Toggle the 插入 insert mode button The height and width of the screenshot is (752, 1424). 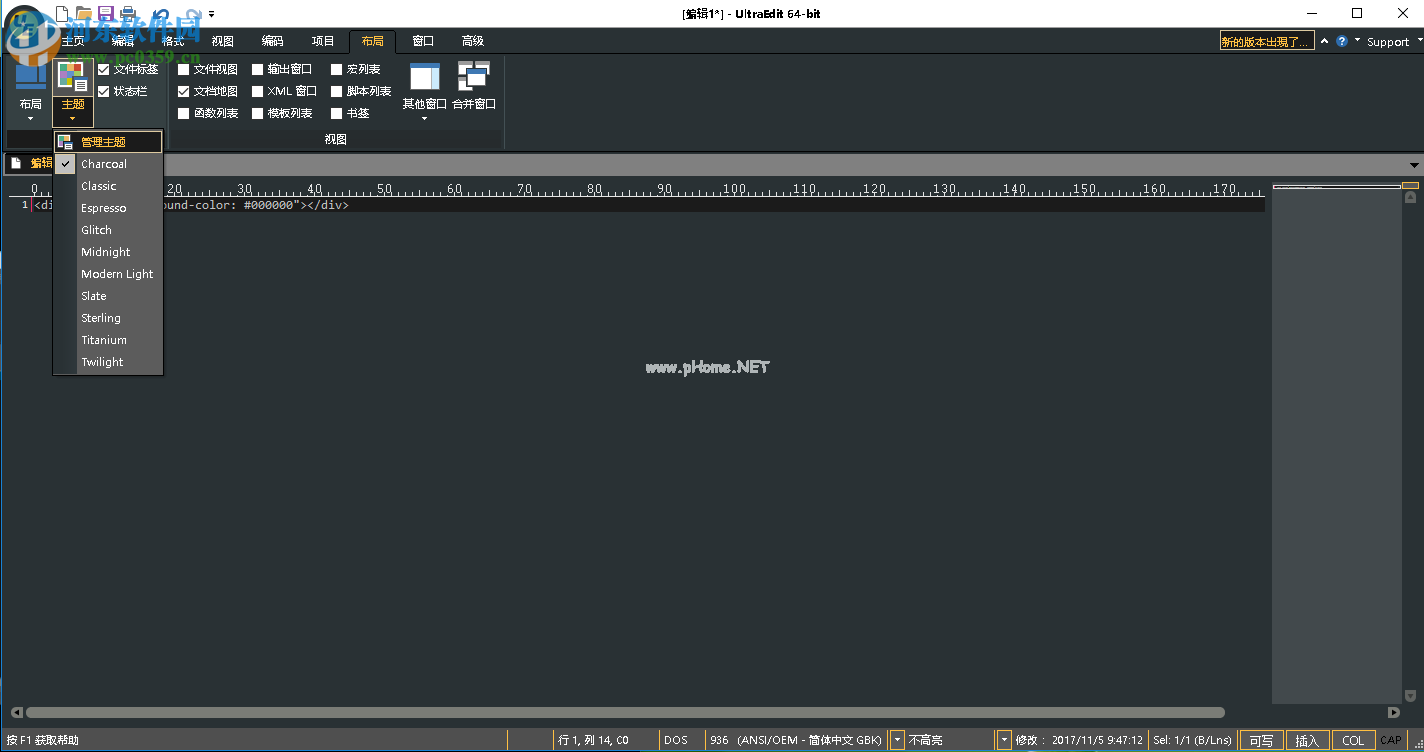(1307, 740)
